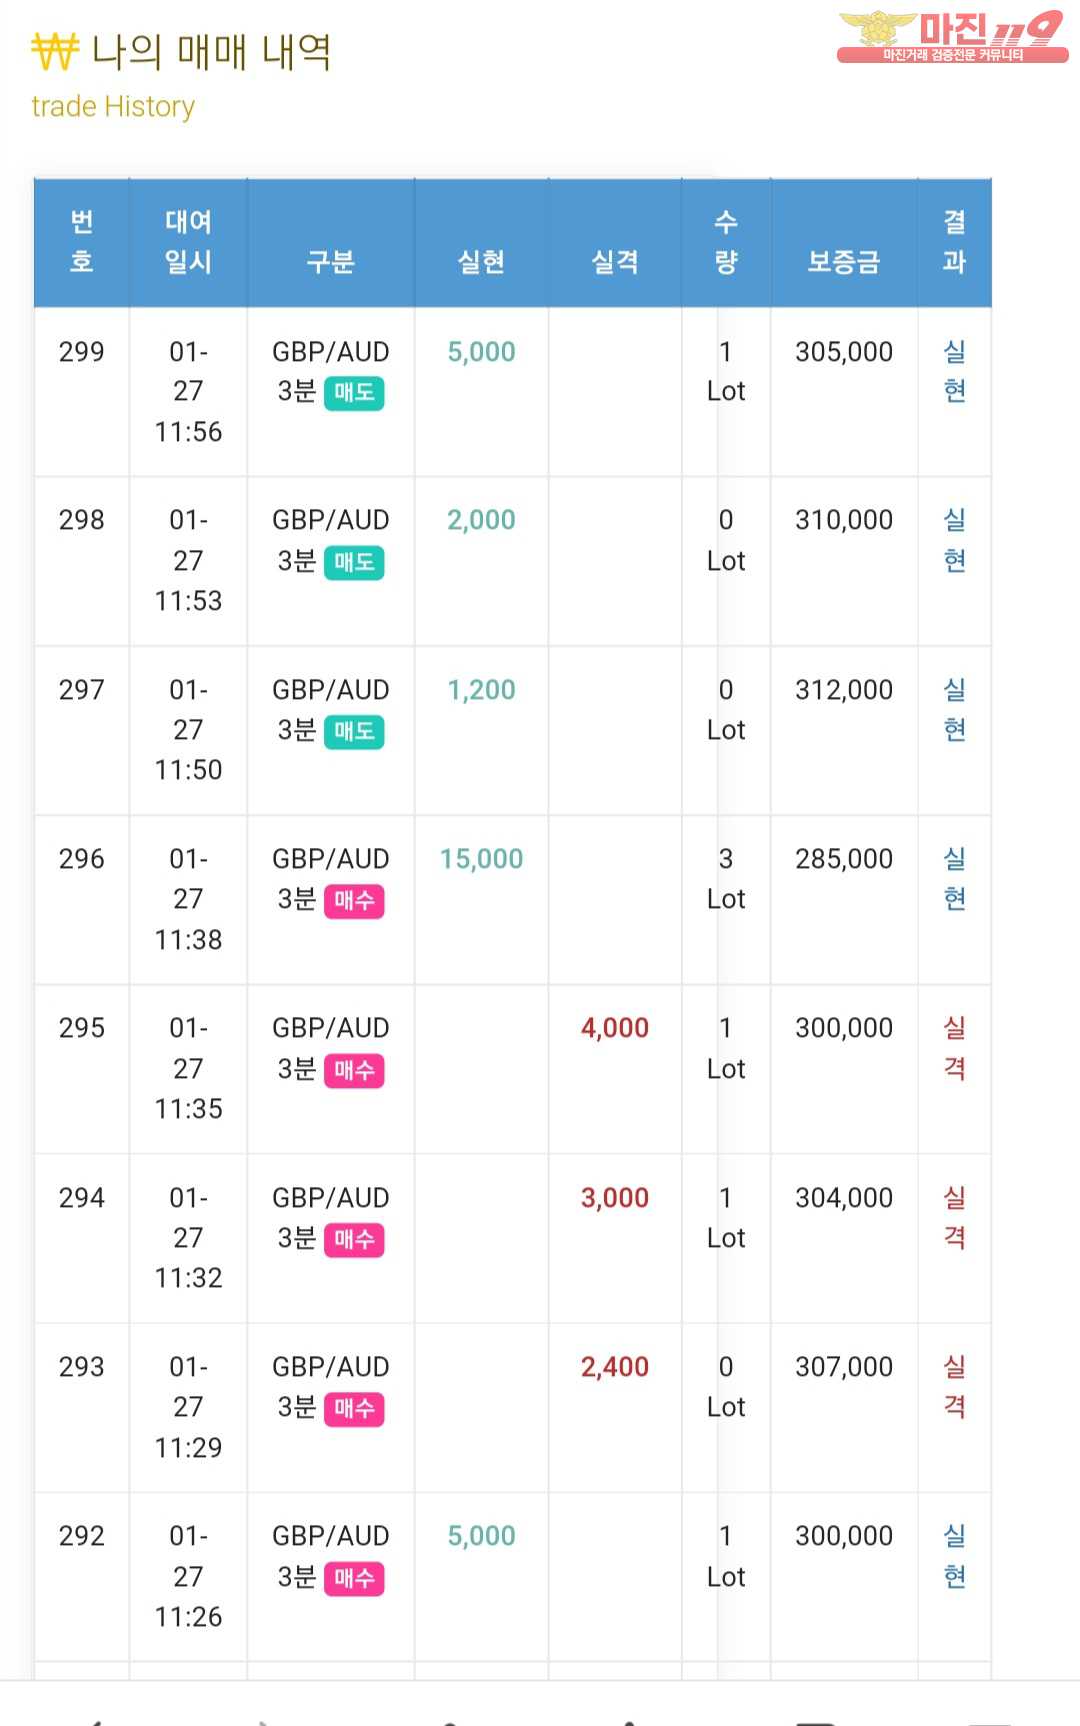
Task: Click the 312,000 deposit value
Action: point(843,690)
